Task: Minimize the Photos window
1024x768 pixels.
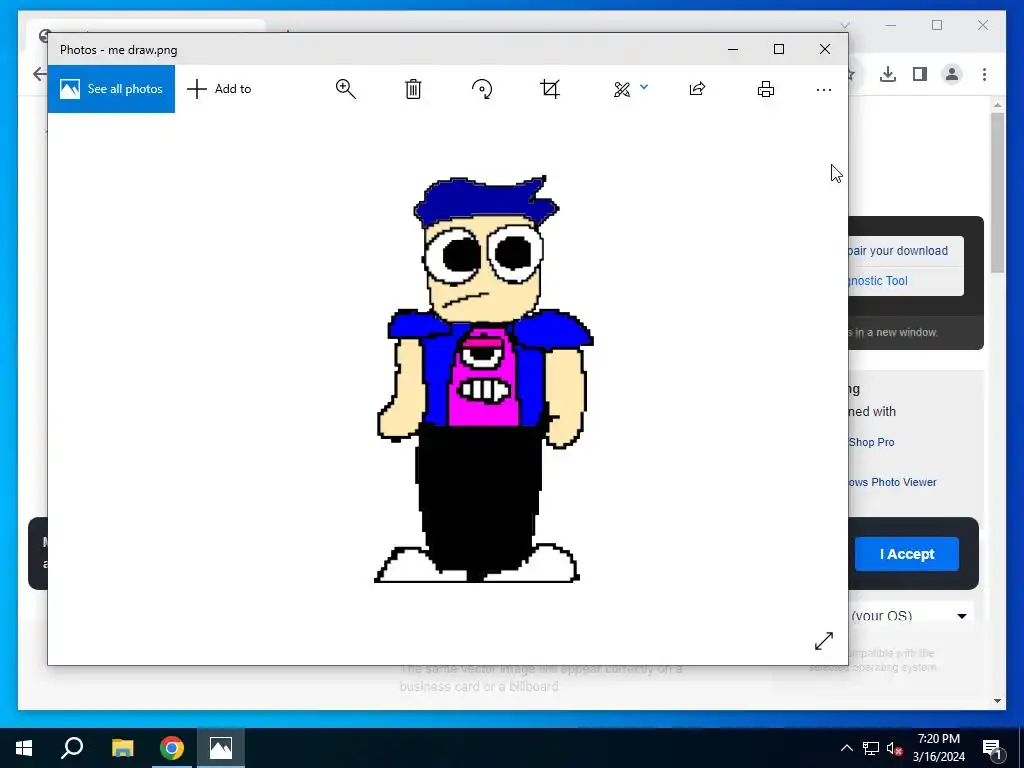Action: [x=733, y=49]
